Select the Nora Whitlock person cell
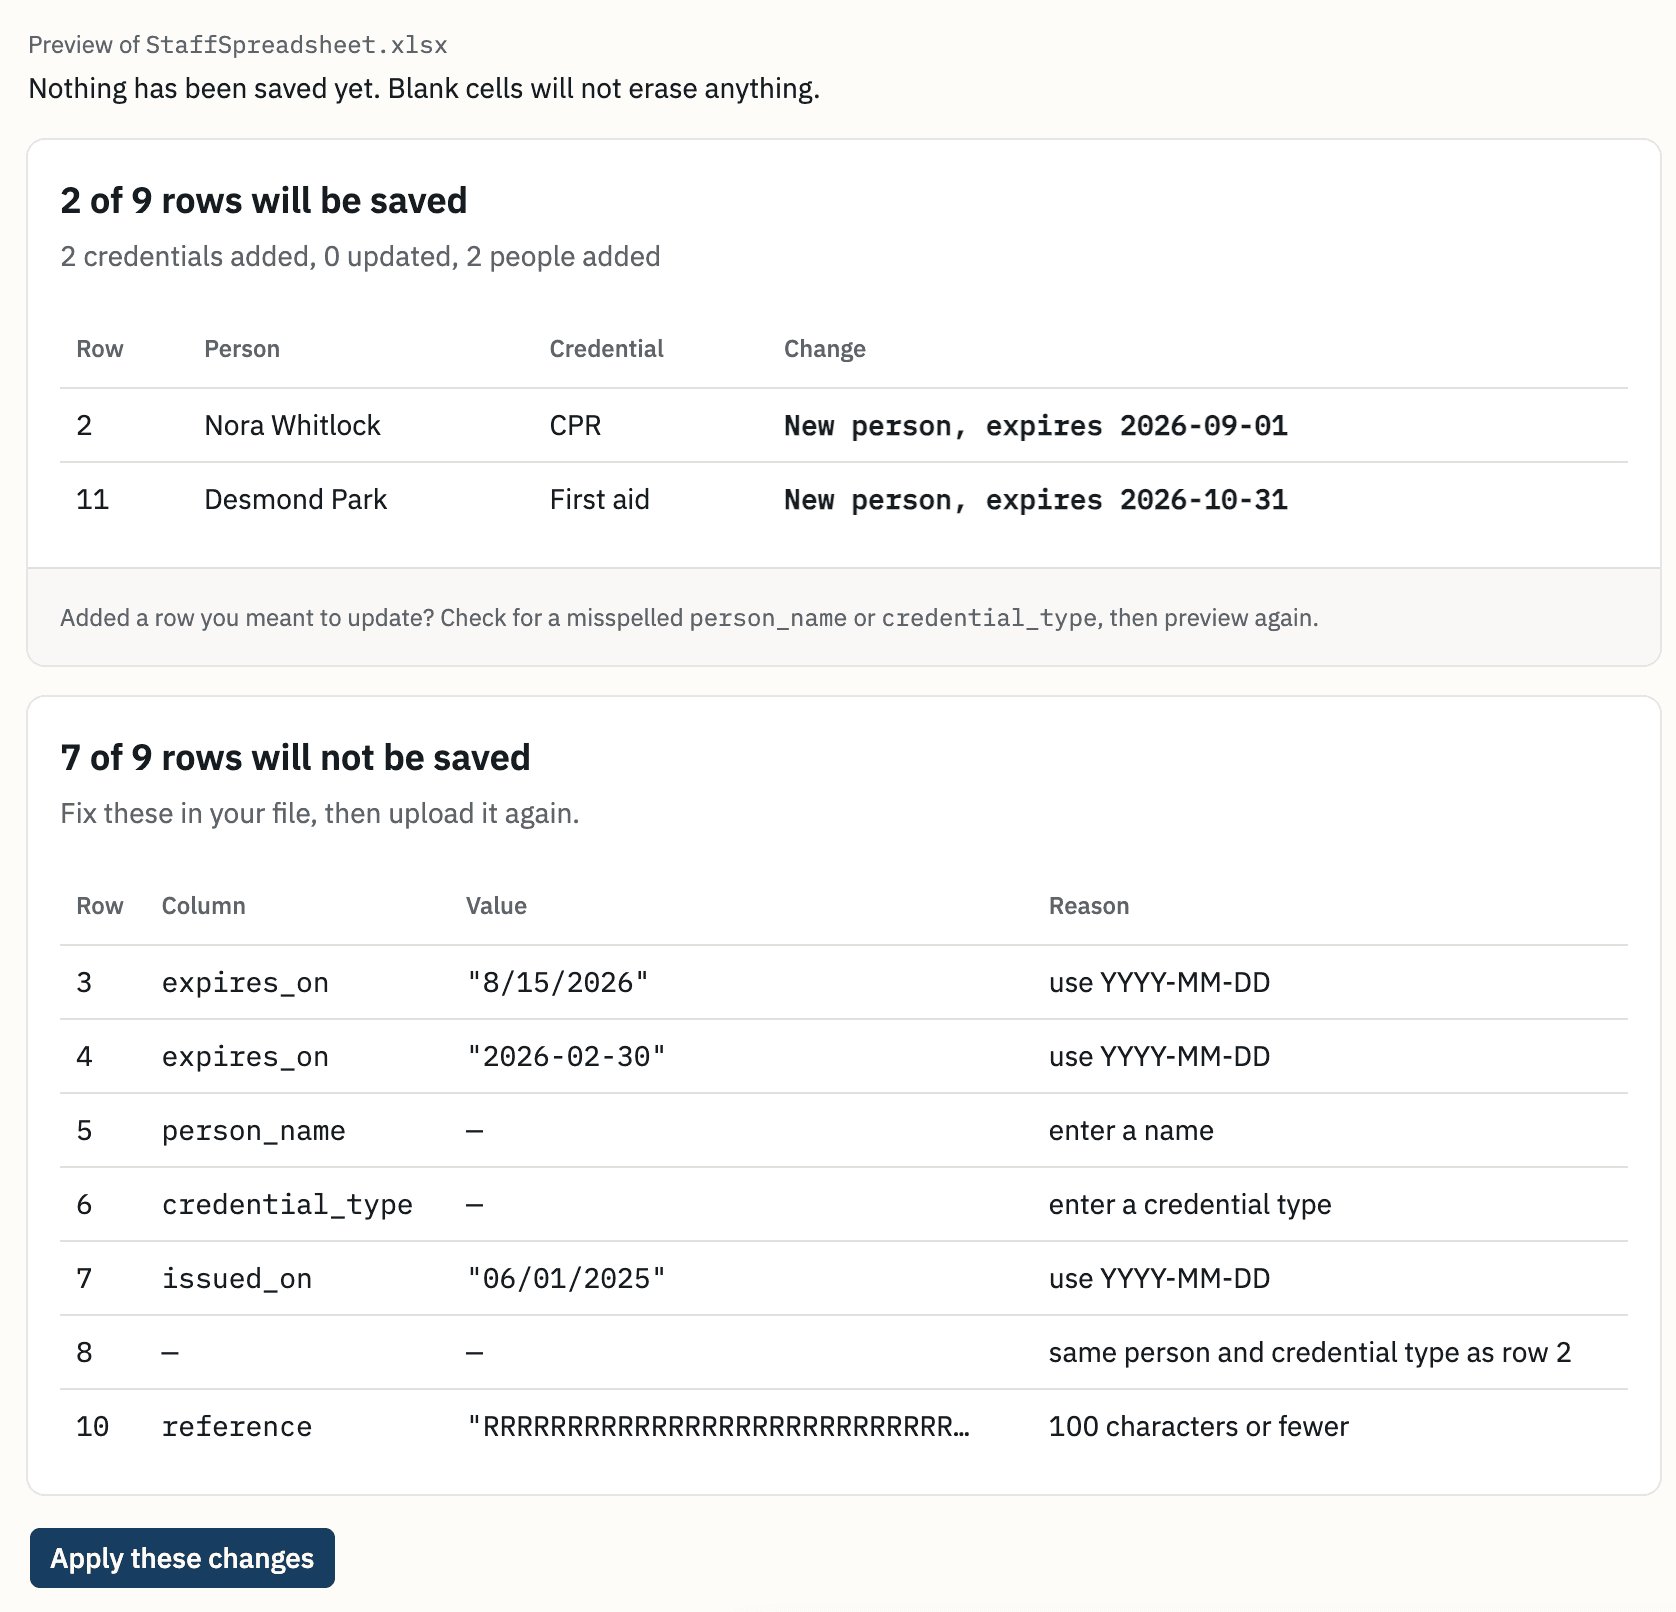This screenshot has width=1676, height=1612. click(x=292, y=425)
